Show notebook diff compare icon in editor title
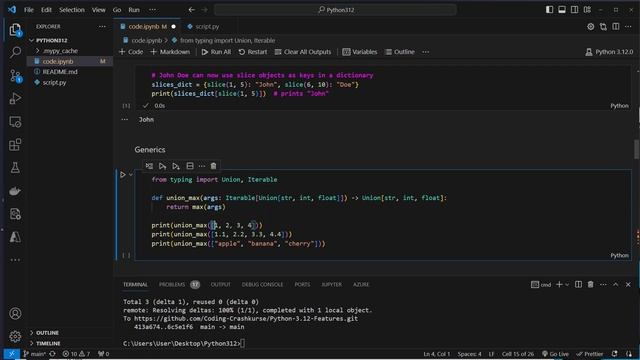640x360 pixels. 603,27
